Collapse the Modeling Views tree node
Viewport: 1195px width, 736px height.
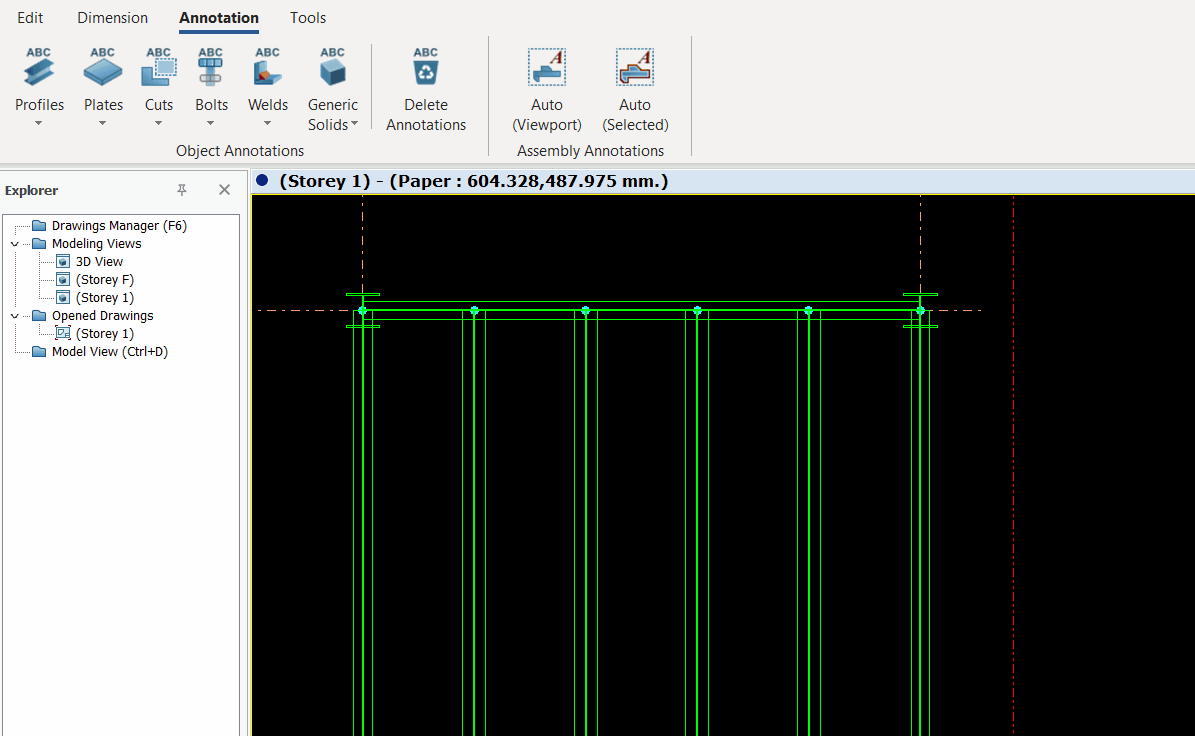tap(14, 244)
